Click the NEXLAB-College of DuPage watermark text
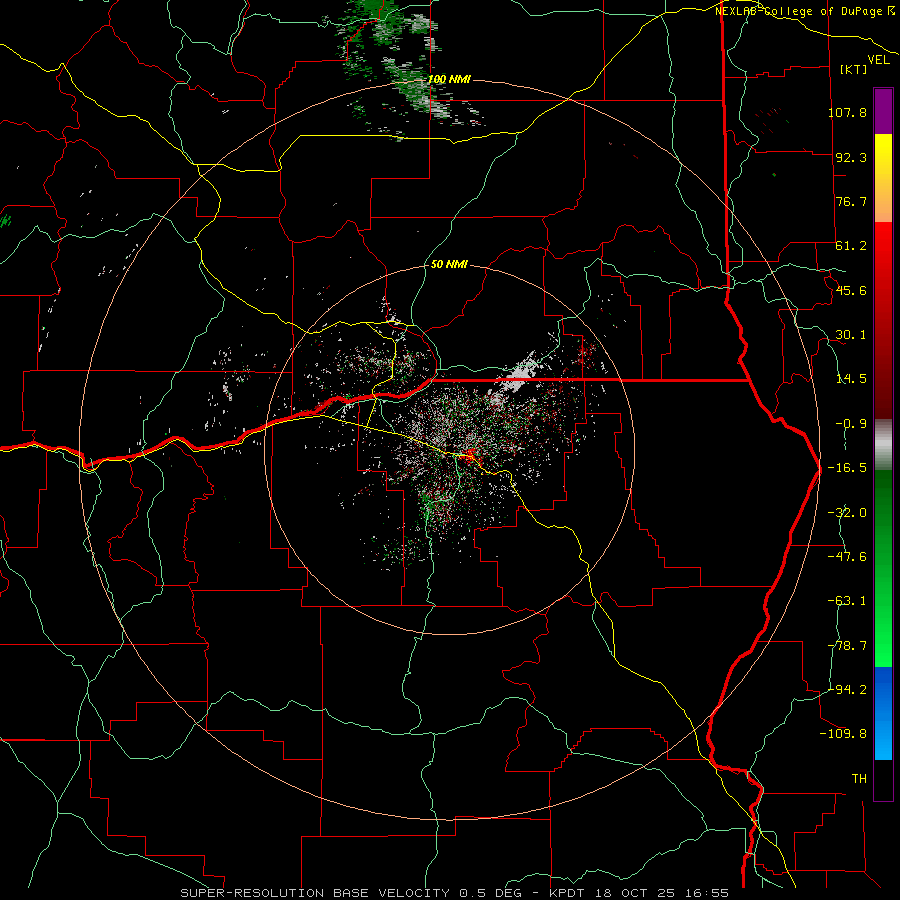 [805, 11]
